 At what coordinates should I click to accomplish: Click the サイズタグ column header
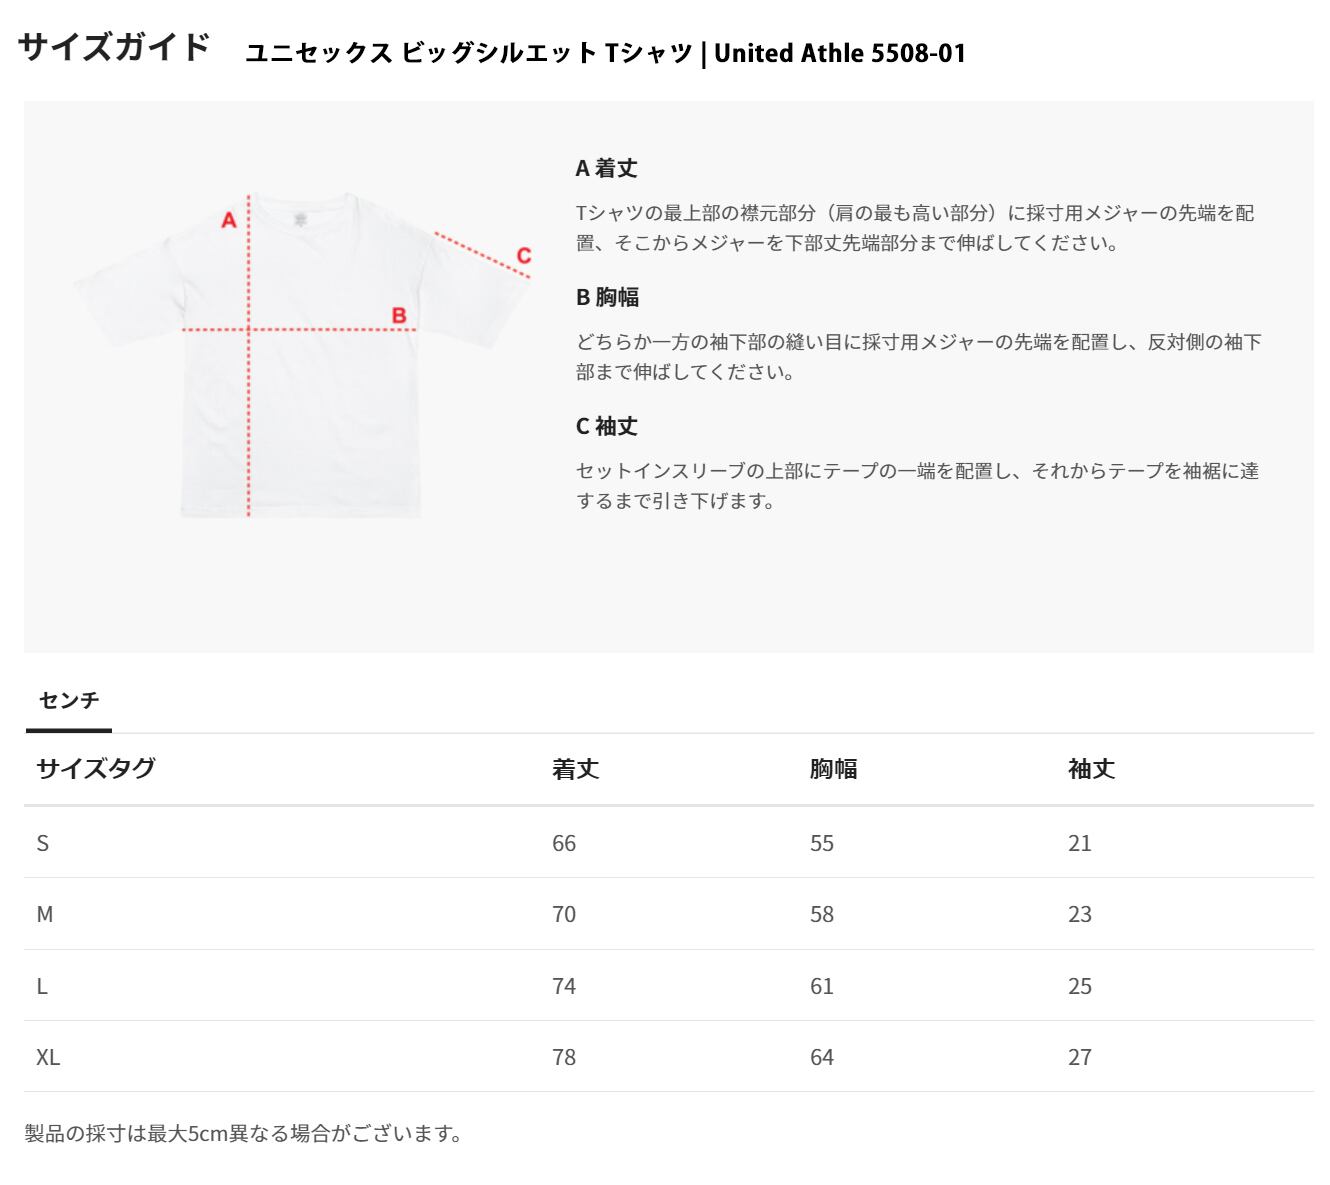96,768
